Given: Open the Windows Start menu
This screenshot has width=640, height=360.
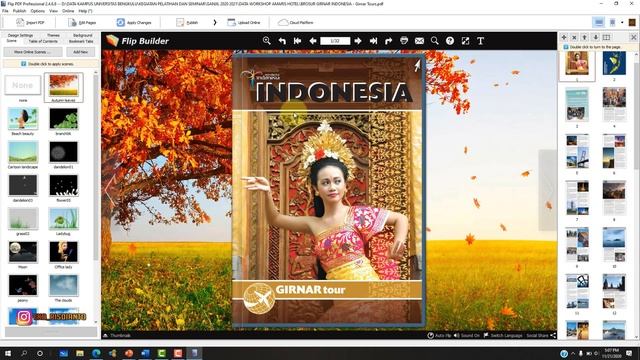Looking at the screenshot, I should tap(8, 353).
